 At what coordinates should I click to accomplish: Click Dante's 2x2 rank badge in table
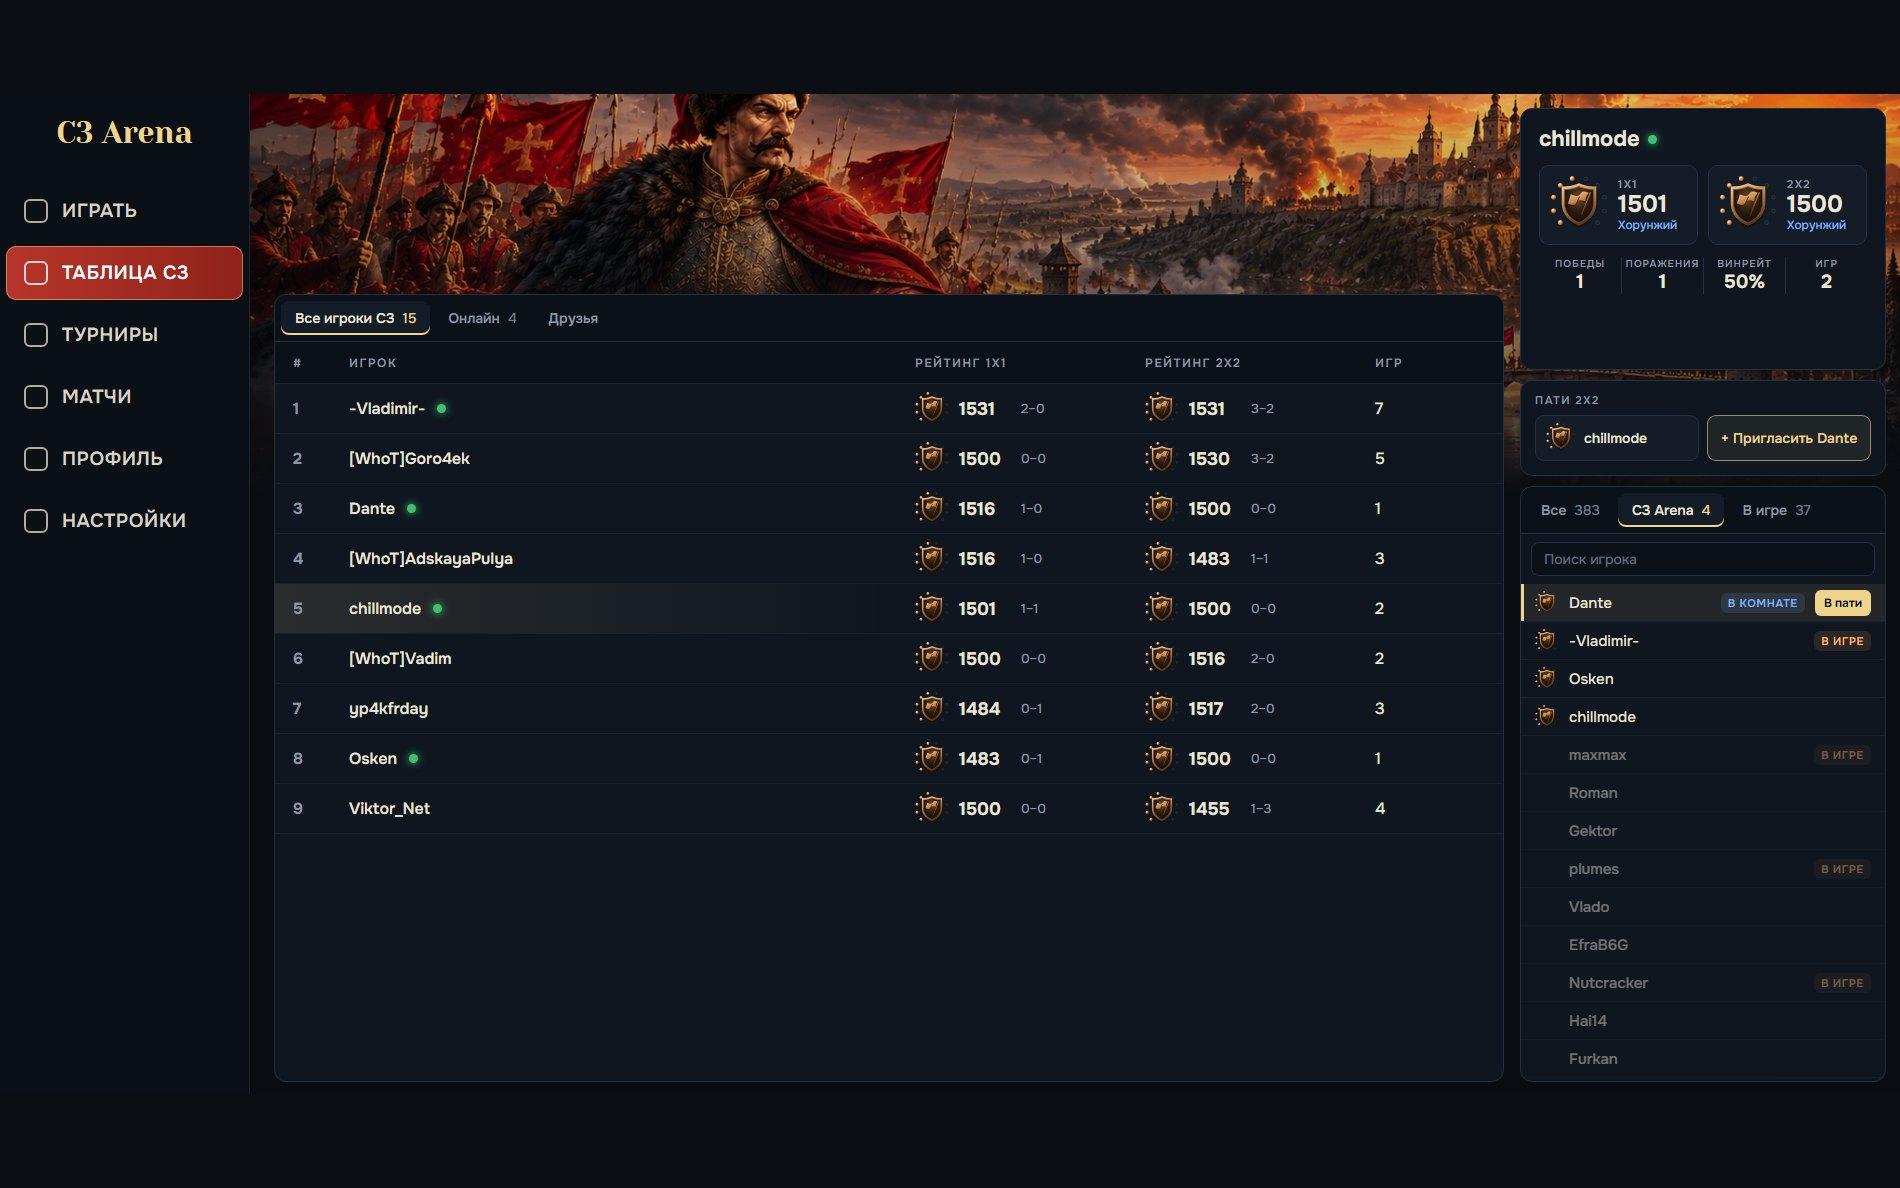click(1160, 508)
